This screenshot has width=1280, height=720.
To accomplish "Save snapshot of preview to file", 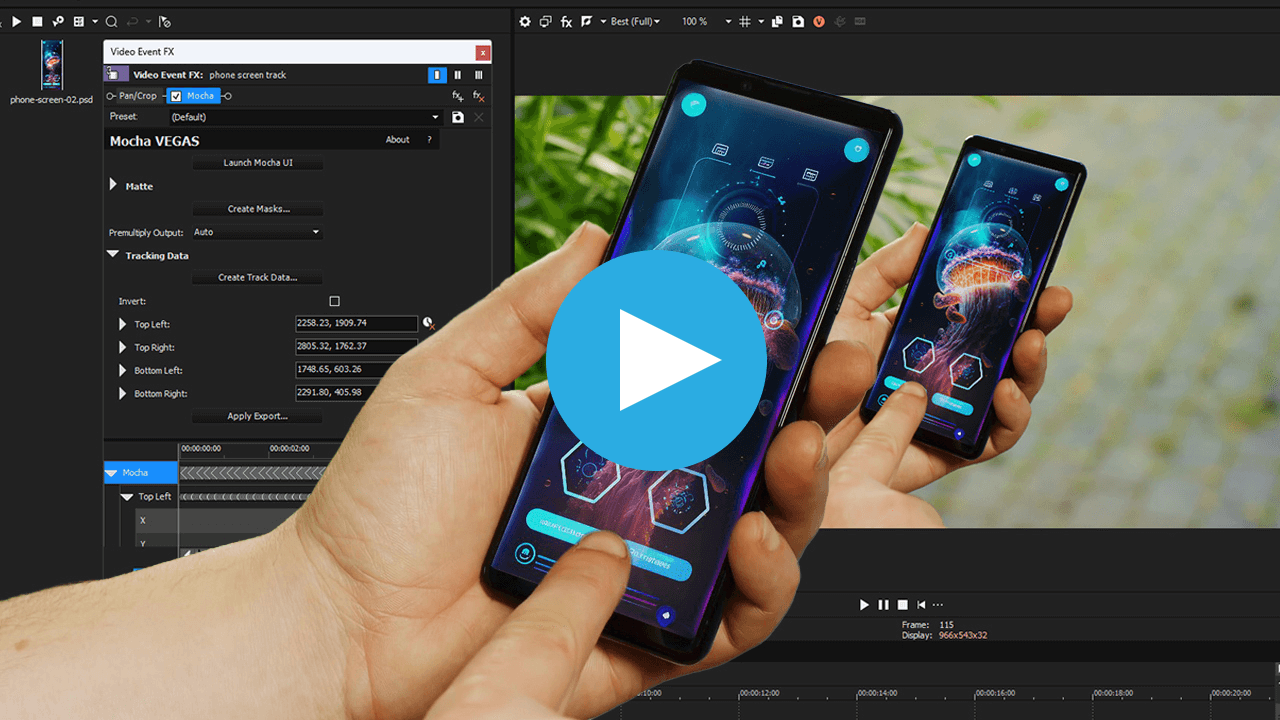I will coord(798,21).
